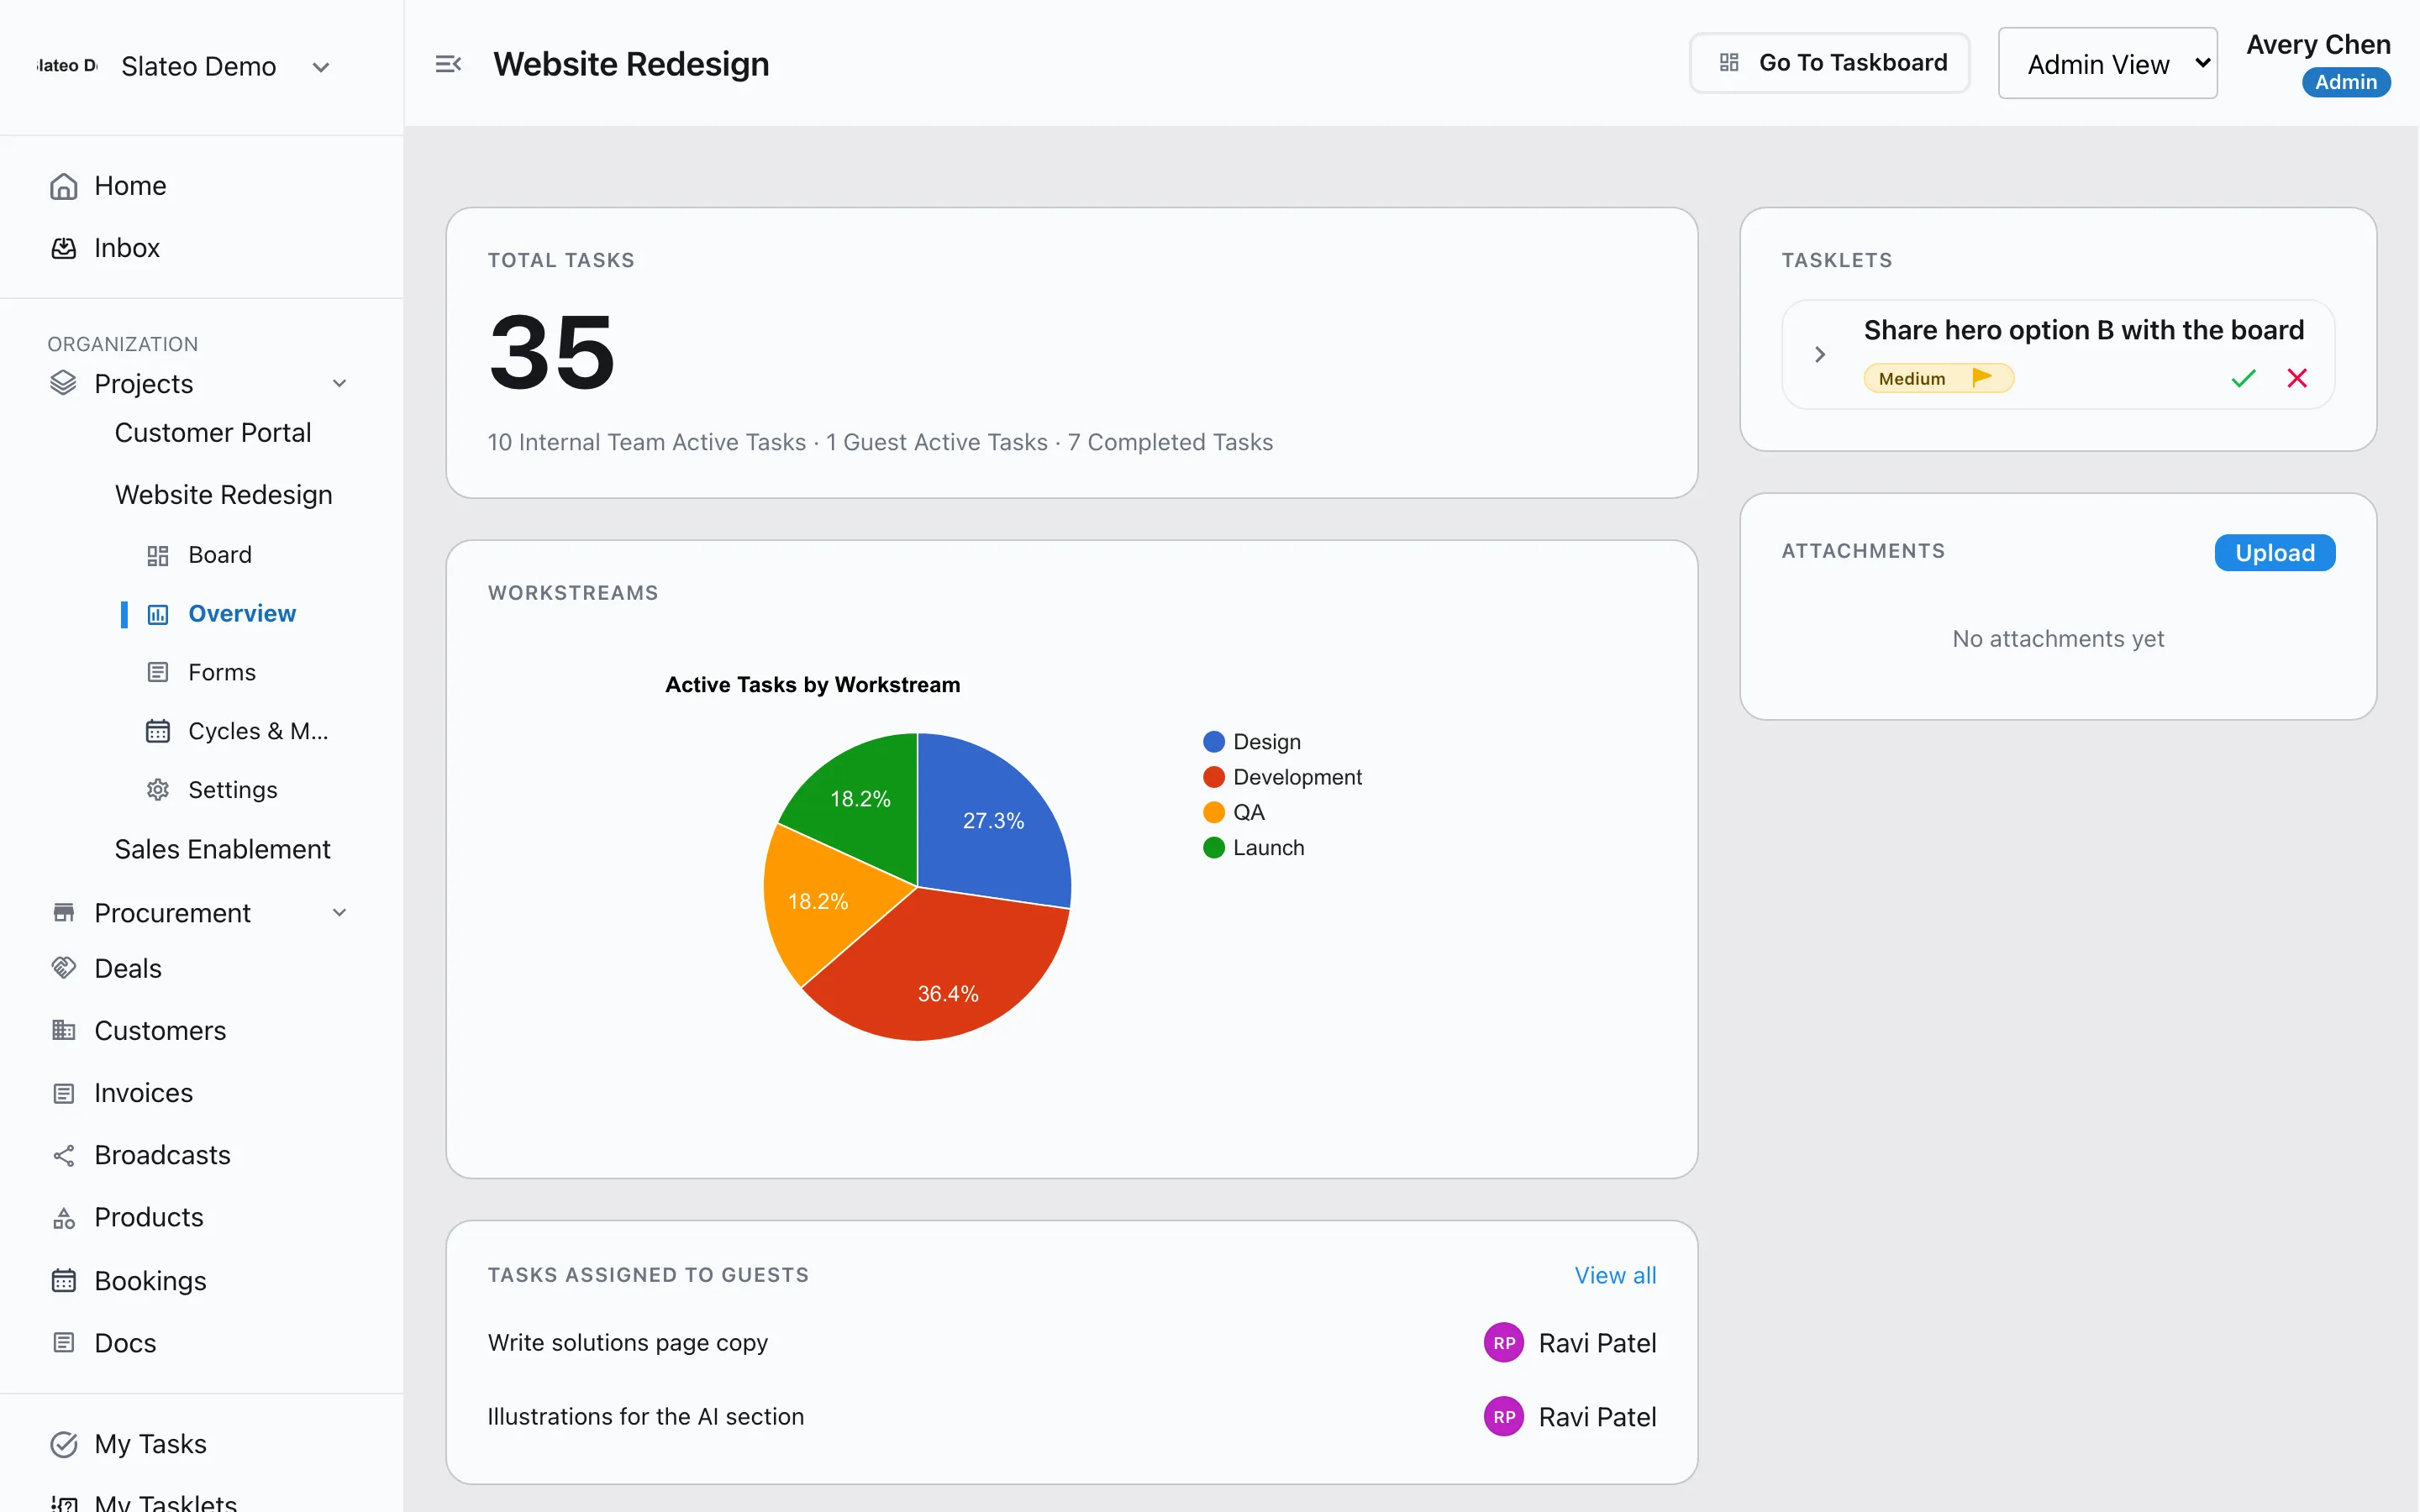The height and width of the screenshot is (1512, 2420).
Task: Expand the Procurement section chevron
Action: pos(340,912)
